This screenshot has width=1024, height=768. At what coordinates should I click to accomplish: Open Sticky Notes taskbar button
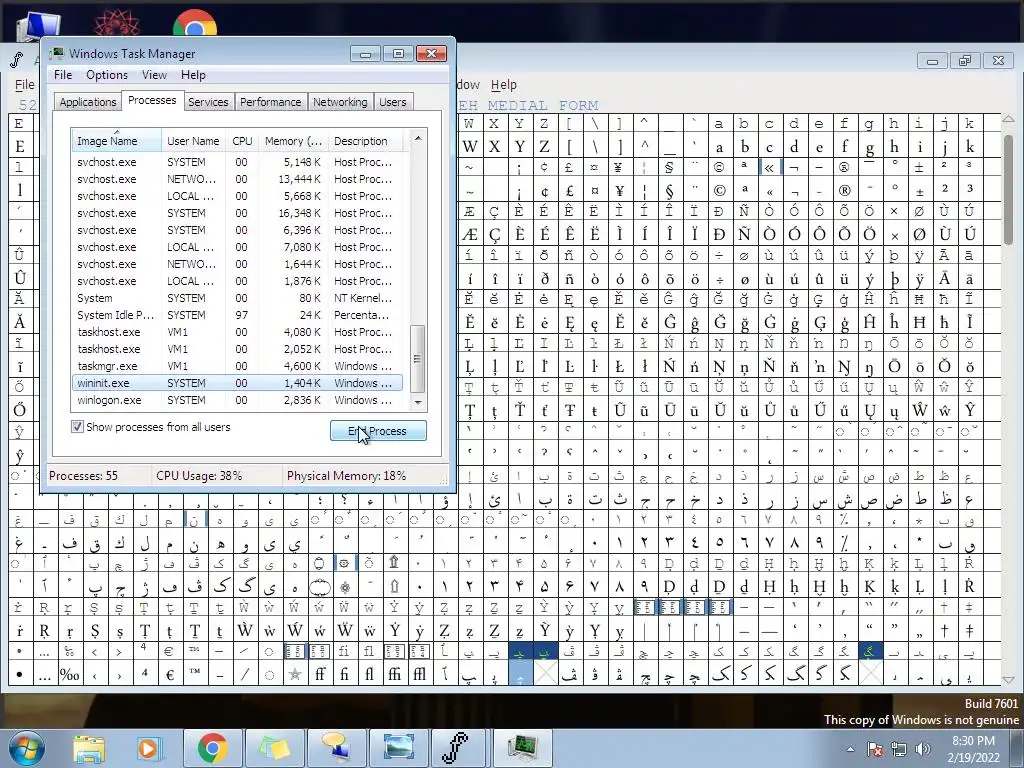pos(275,748)
